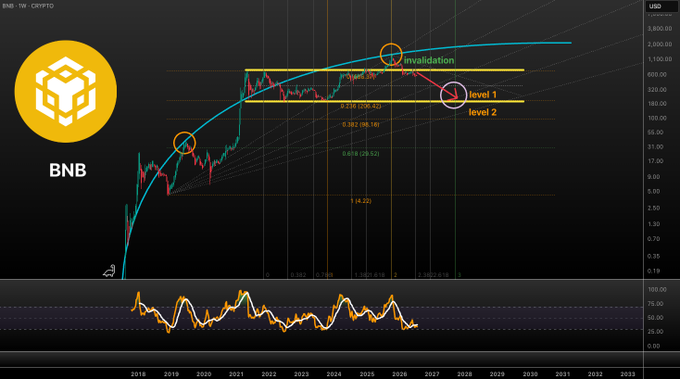Click the 17.00 price axis label

655,161
